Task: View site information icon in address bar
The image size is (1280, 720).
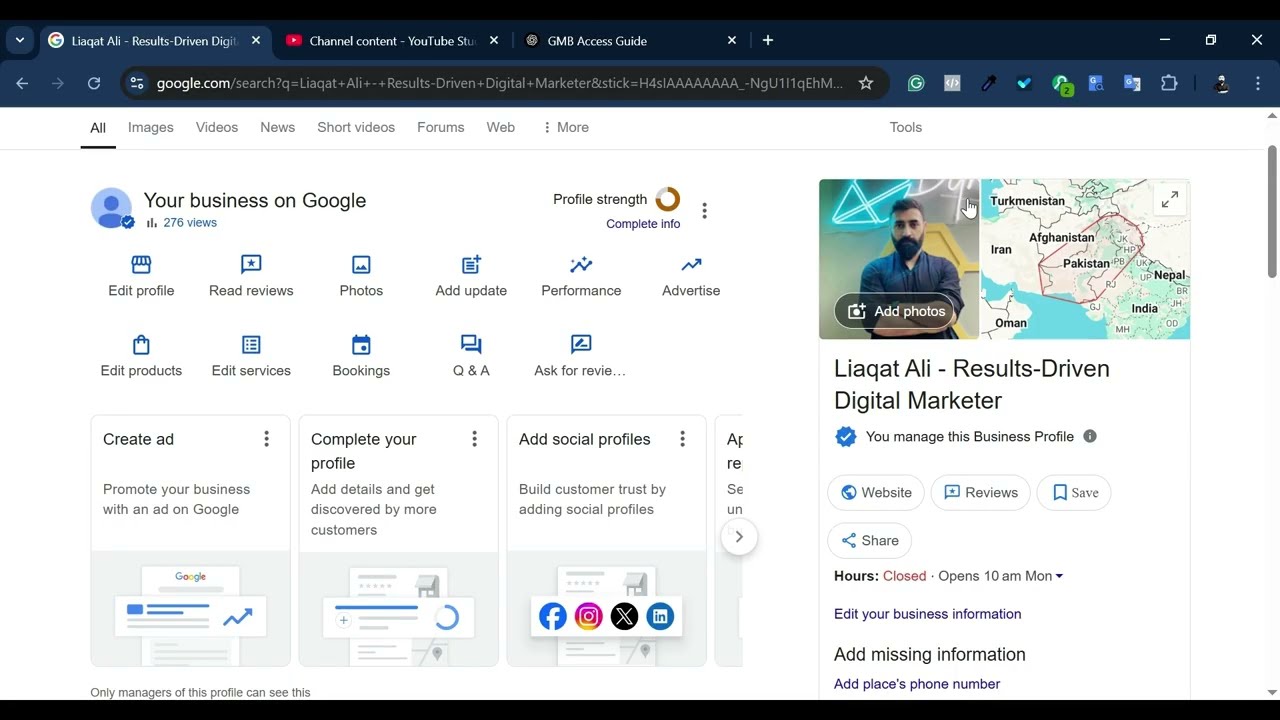Action: pos(137,83)
